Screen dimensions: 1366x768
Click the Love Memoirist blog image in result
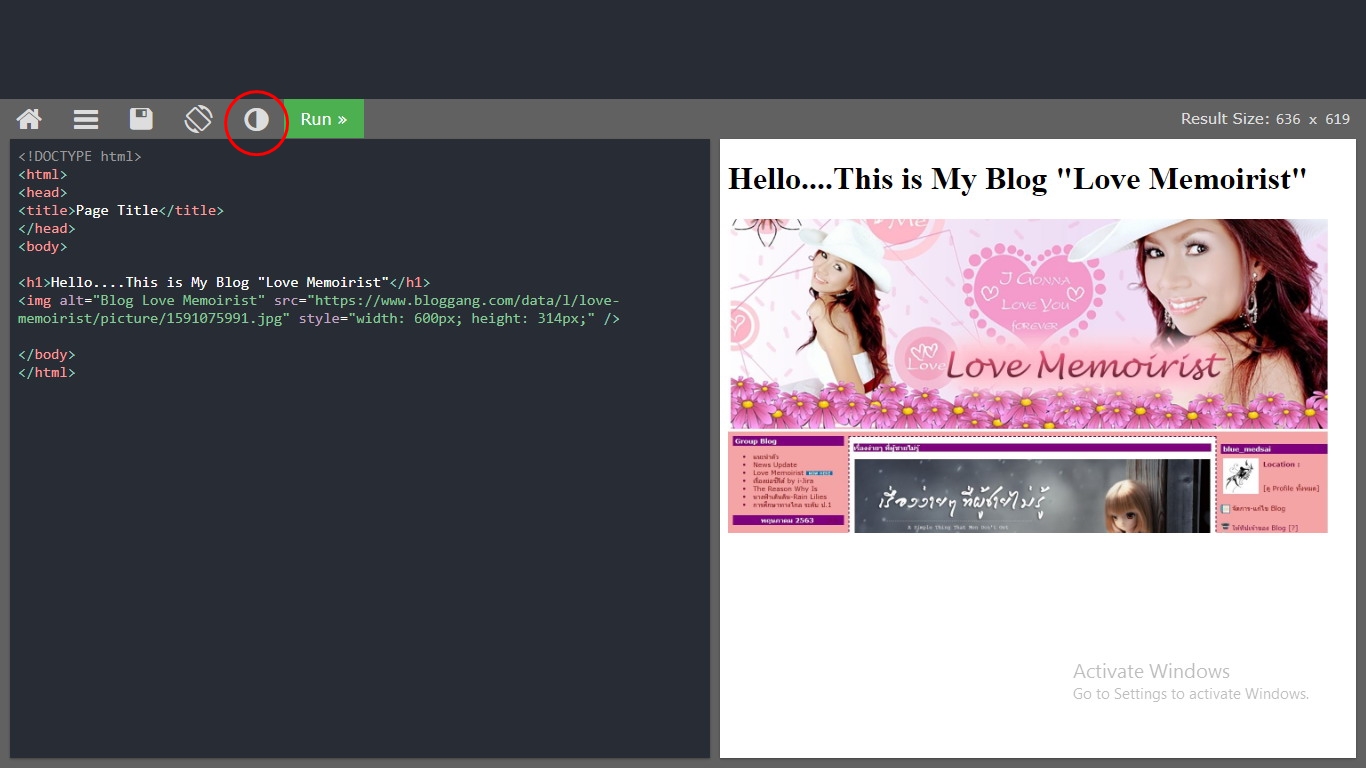click(x=1028, y=376)
